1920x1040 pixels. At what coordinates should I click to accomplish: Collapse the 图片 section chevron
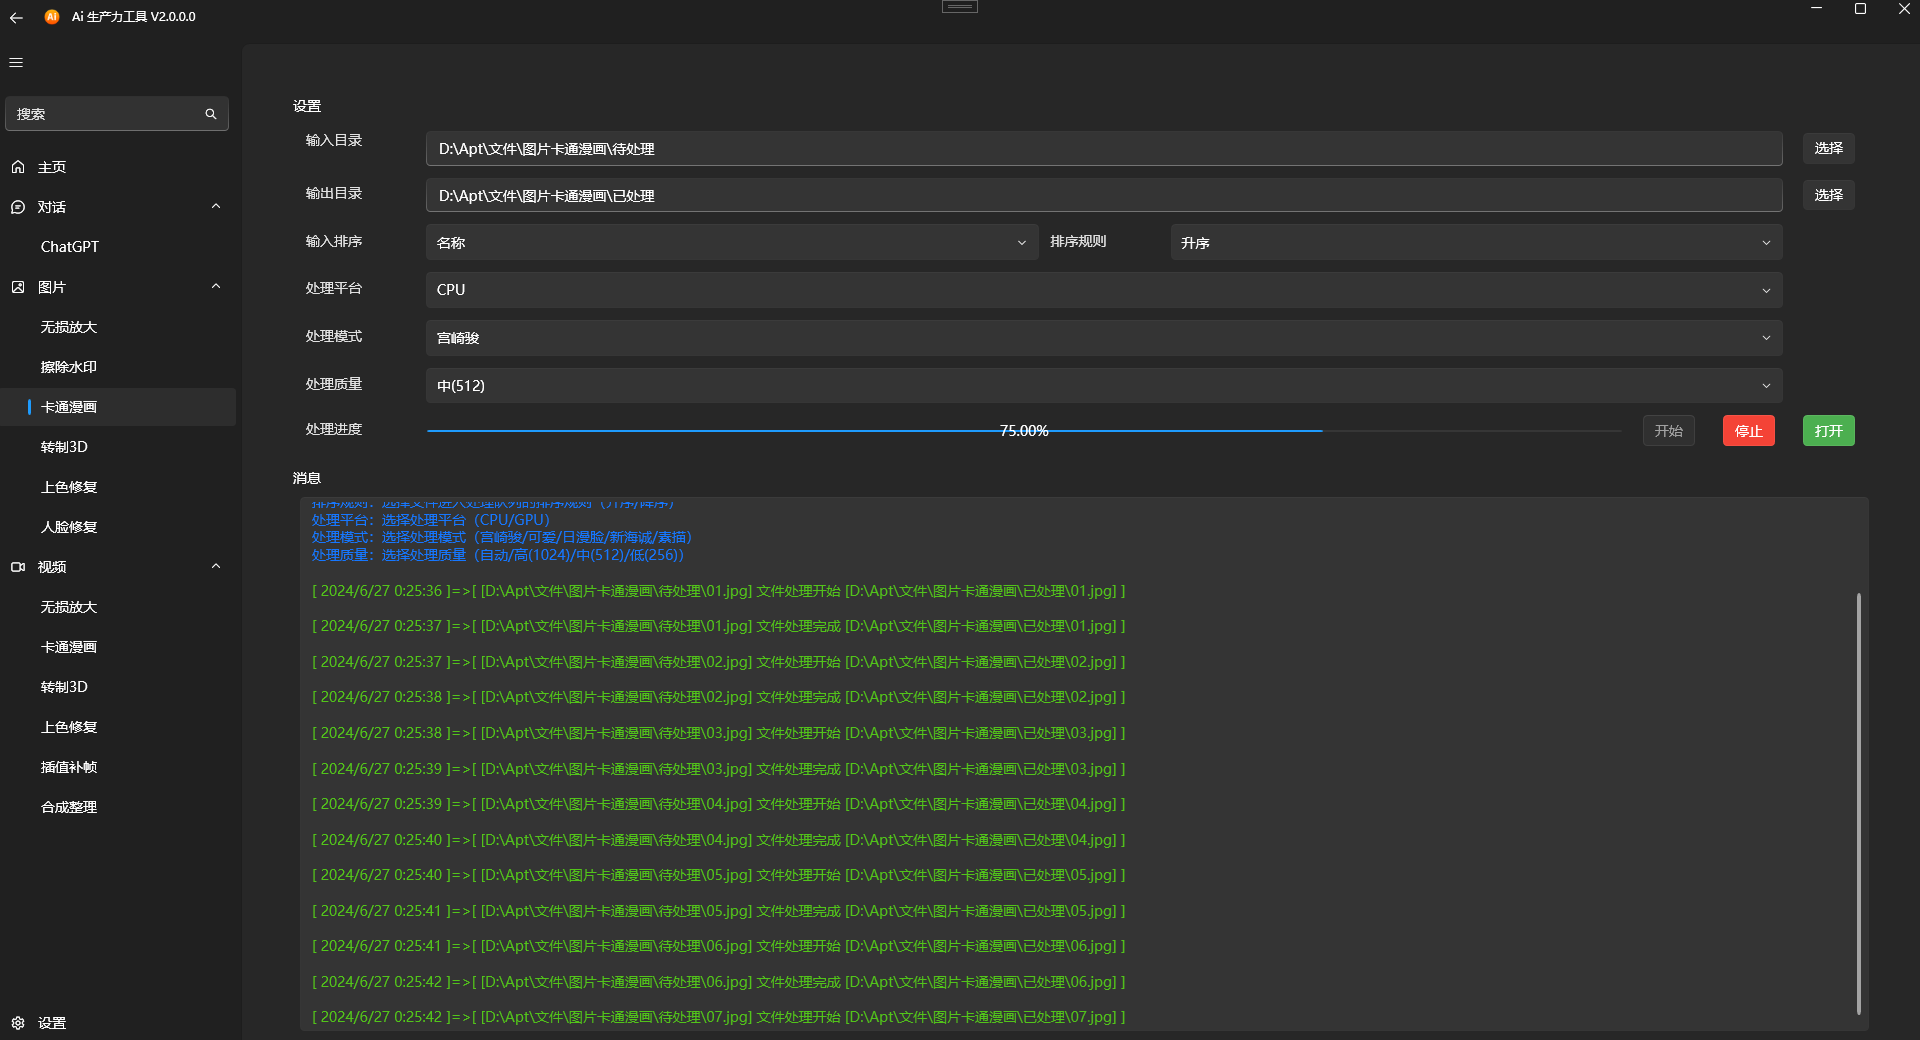(216, 286)
